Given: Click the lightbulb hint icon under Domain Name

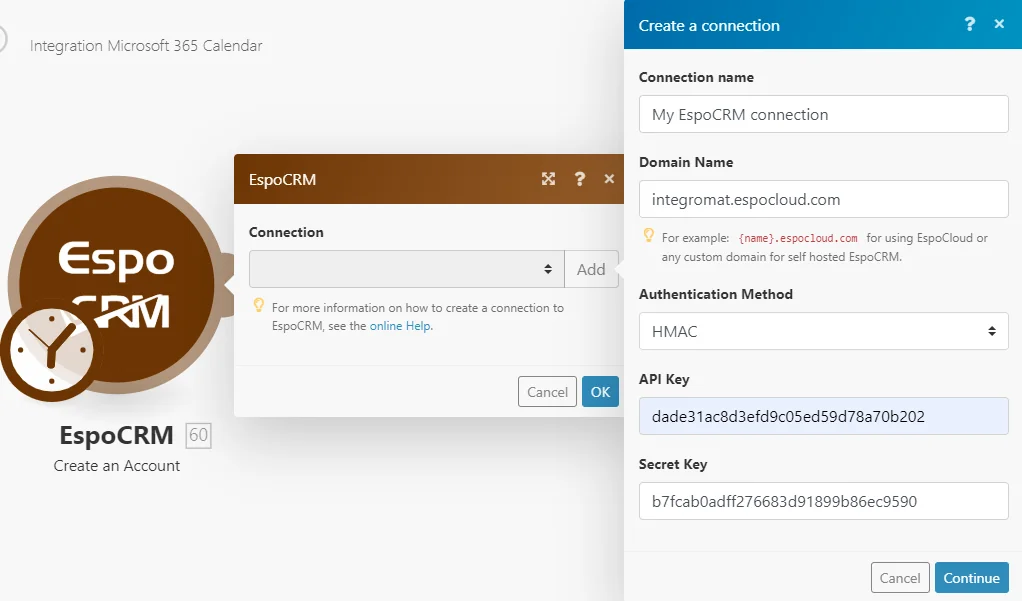Looking at the screenshot, I should [x=649, y=235].
